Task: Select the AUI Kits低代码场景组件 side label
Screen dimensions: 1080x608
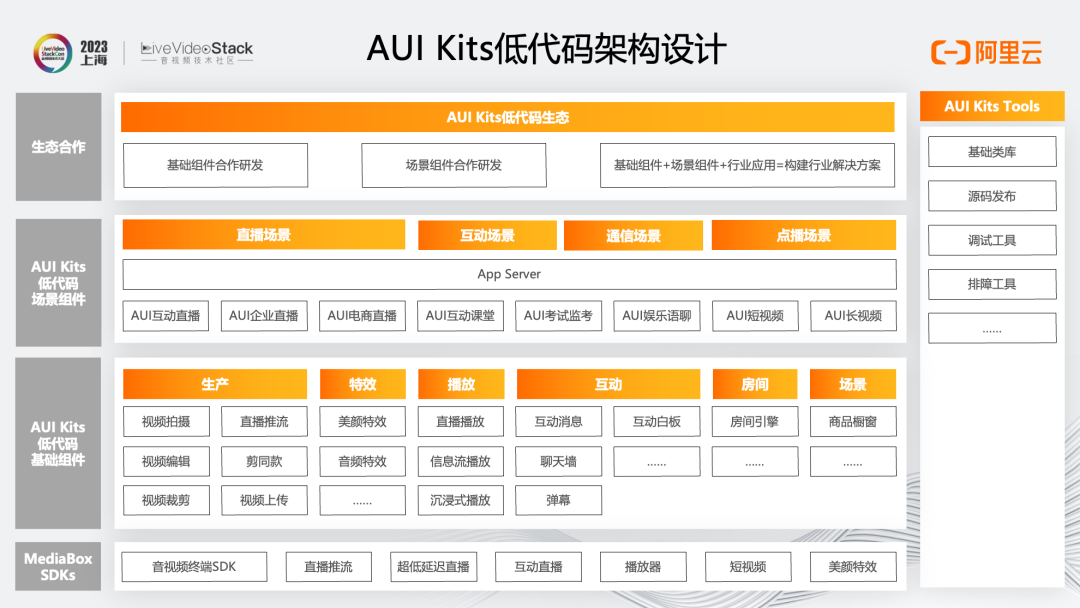Action: pyautogui.click(x=59, y=283)
